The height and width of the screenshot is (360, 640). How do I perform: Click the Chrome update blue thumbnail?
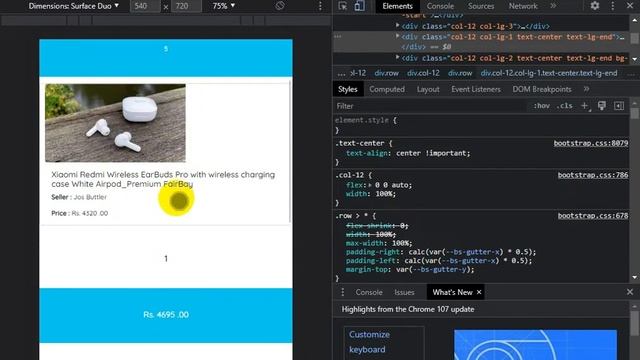tap(535, 345)
